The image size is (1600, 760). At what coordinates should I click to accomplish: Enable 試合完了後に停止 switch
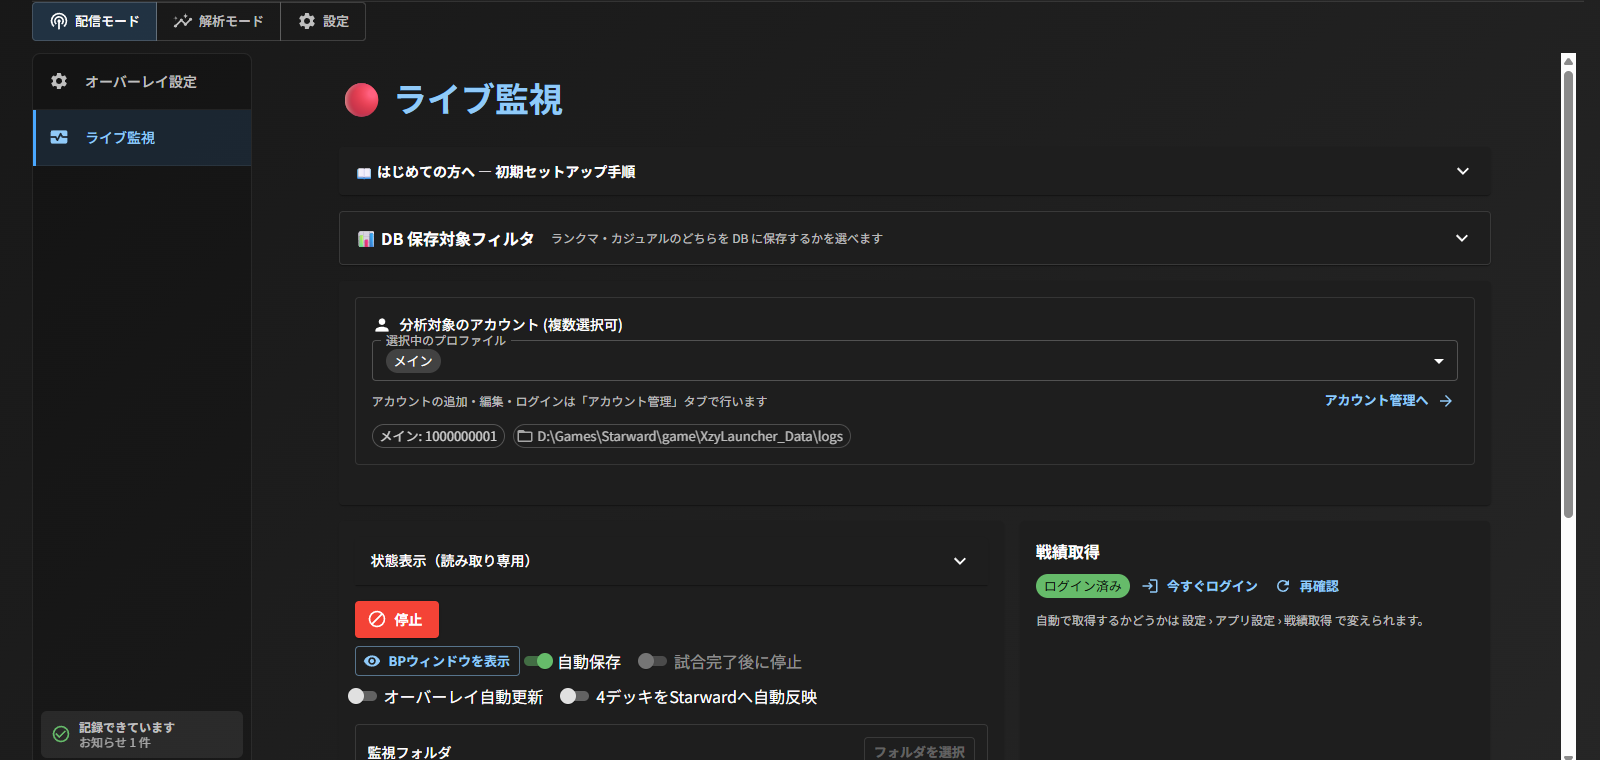tap(652, 661)
